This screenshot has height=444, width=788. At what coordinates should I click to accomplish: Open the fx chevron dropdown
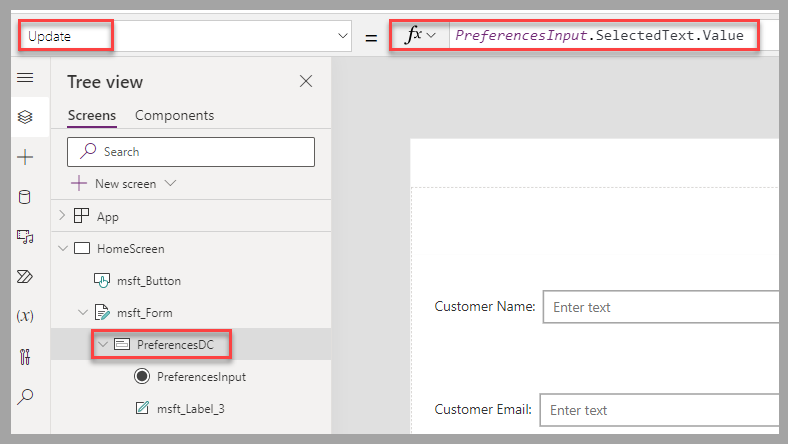pyautogui.click(x=431, y=36)
